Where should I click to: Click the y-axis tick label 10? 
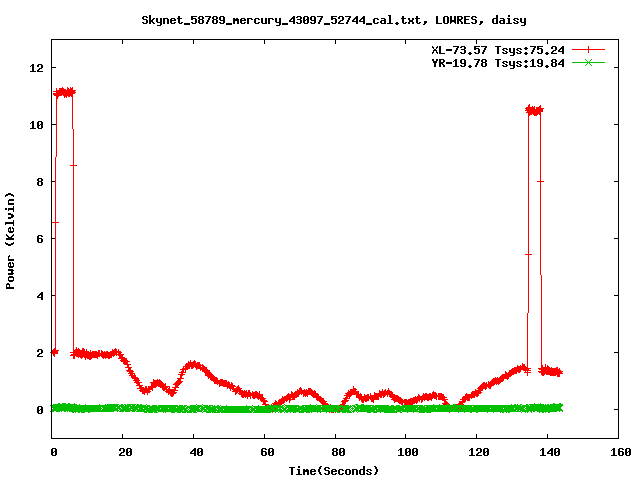tap(36, 125)
